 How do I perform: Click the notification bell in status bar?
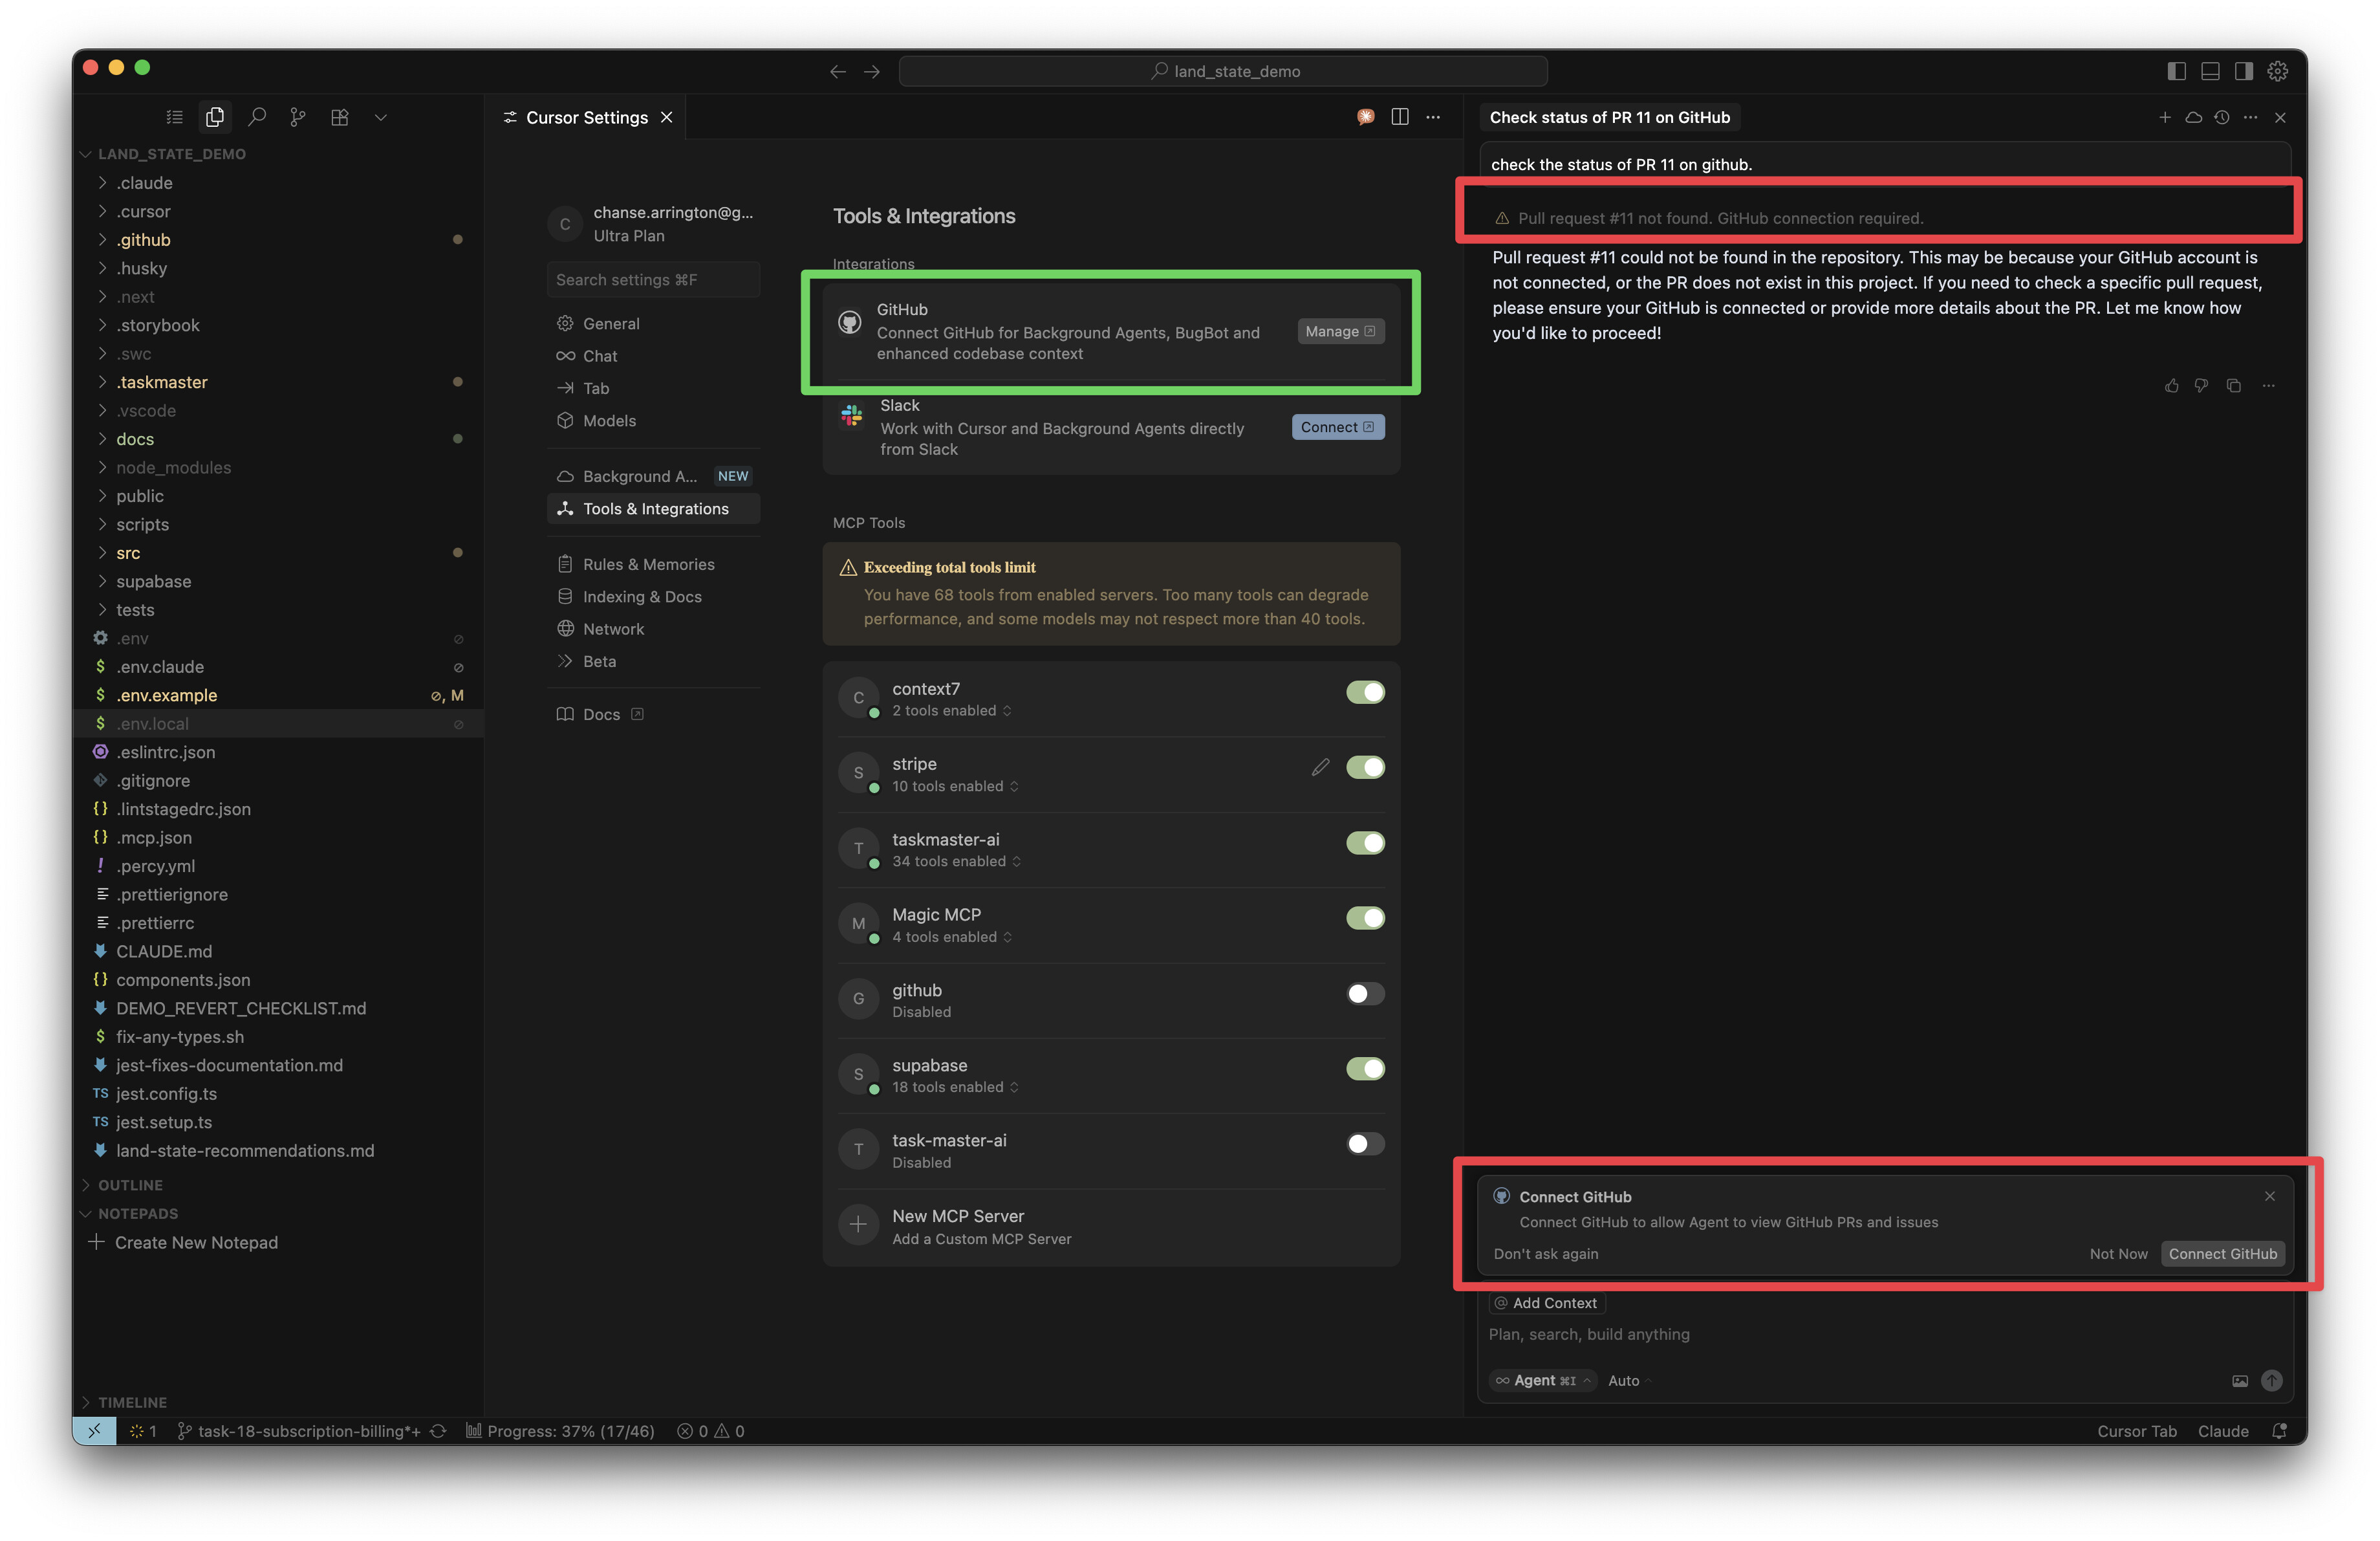pyautogui.click(x=2280, y=1431)
